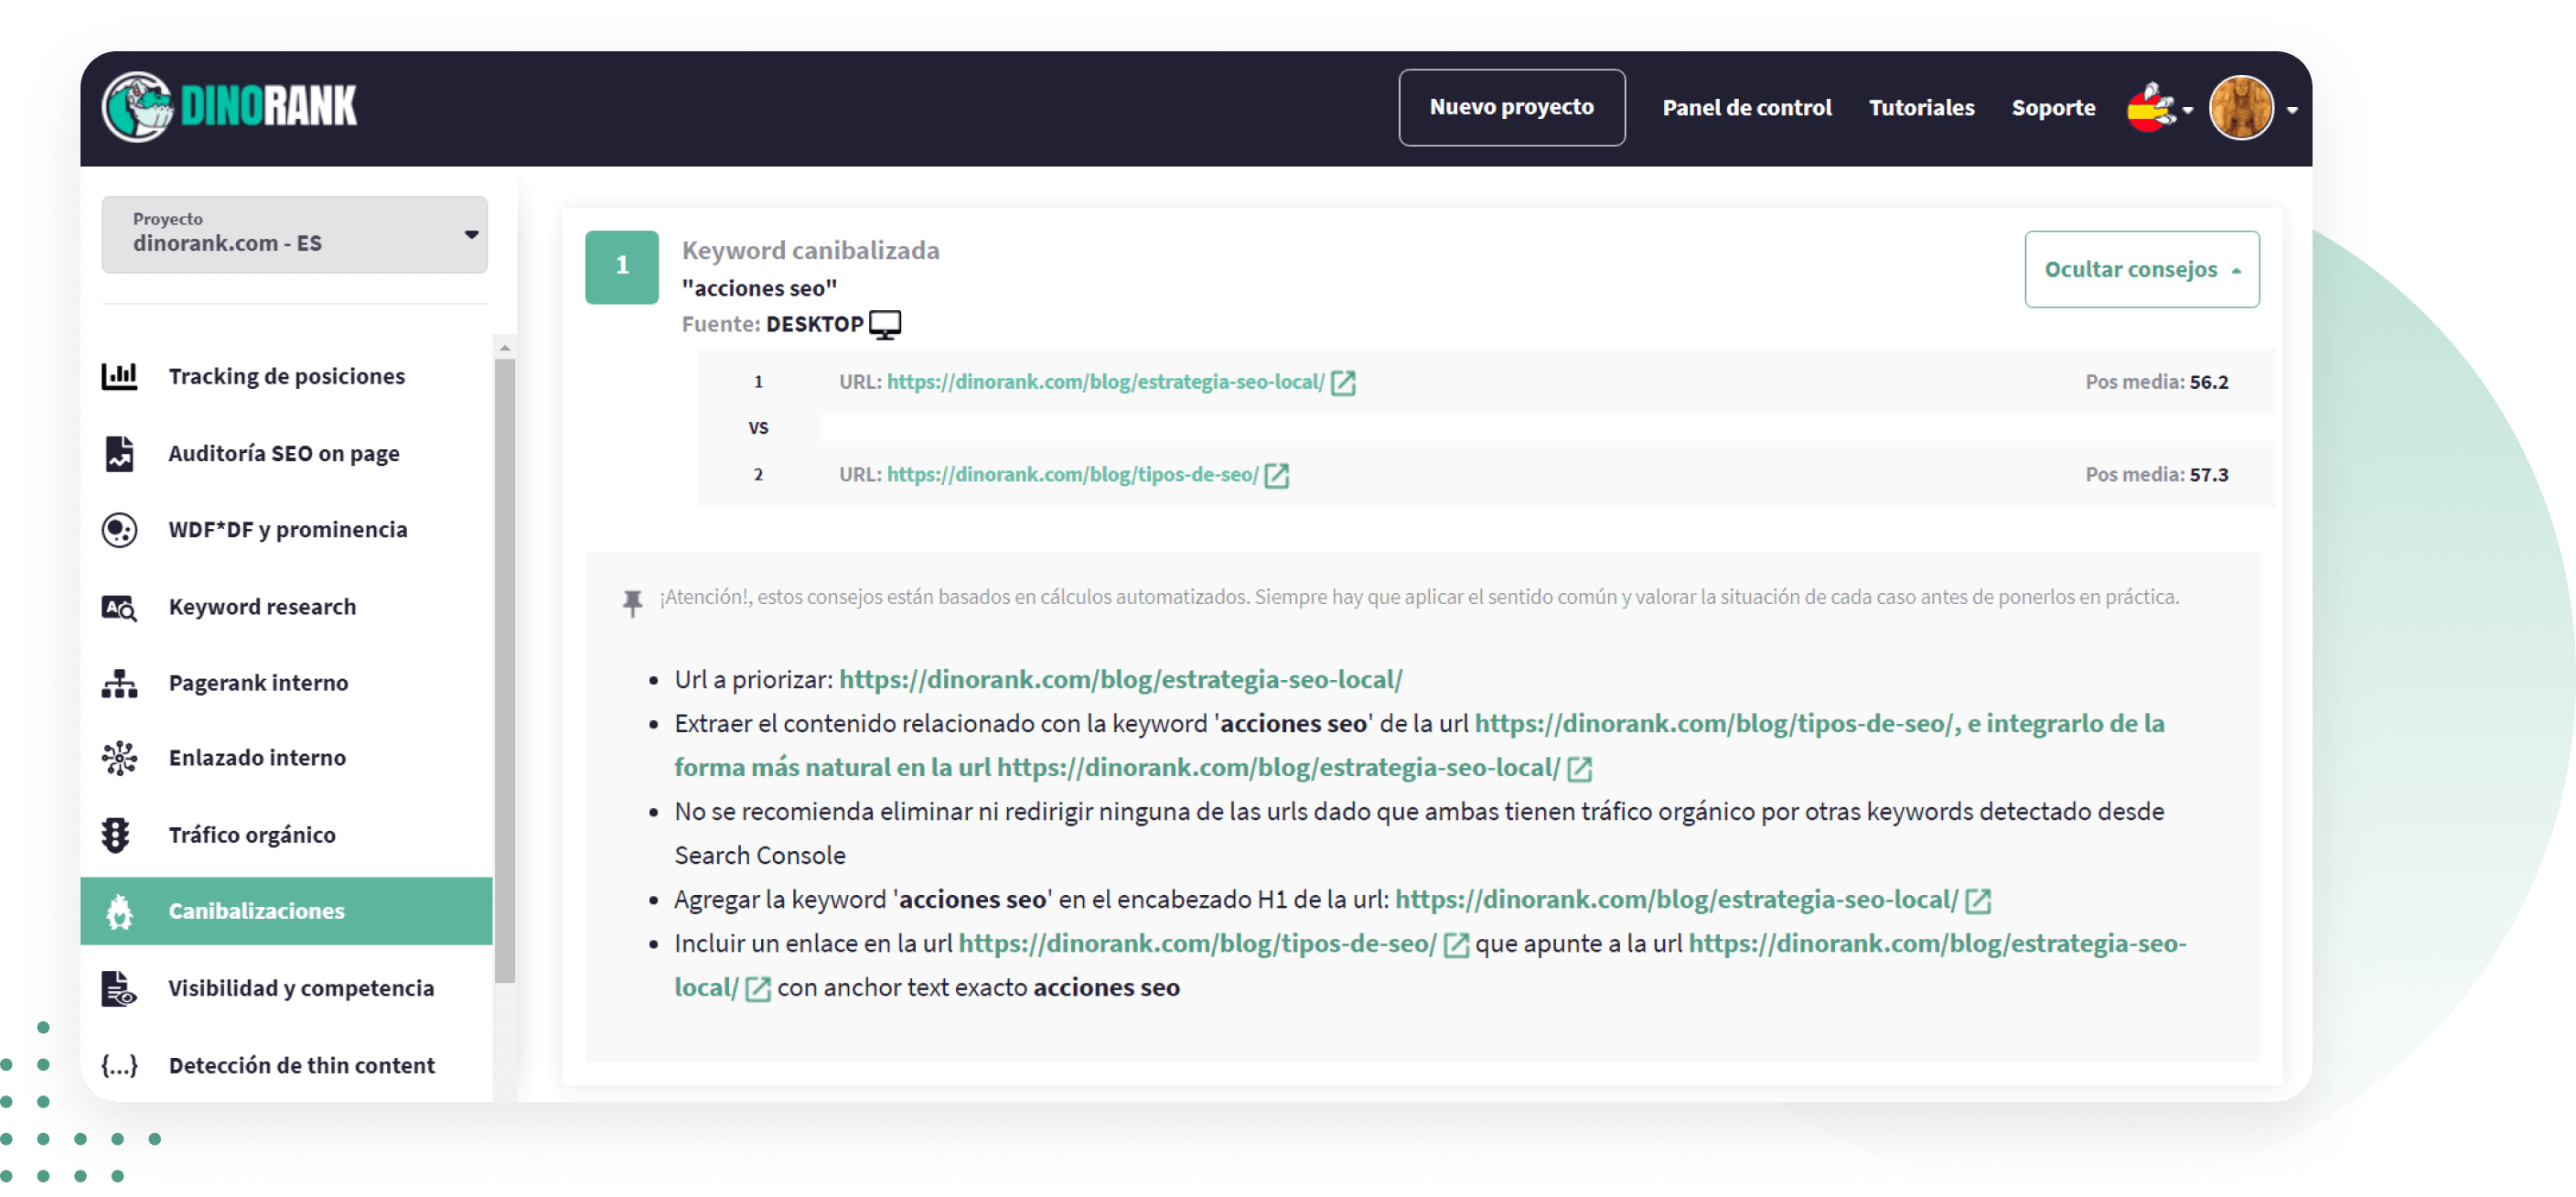Select the Canibalizaciones menu item
Image resolution: width=2576 pixels, height=1197 pixels.
tap(286, 911)
